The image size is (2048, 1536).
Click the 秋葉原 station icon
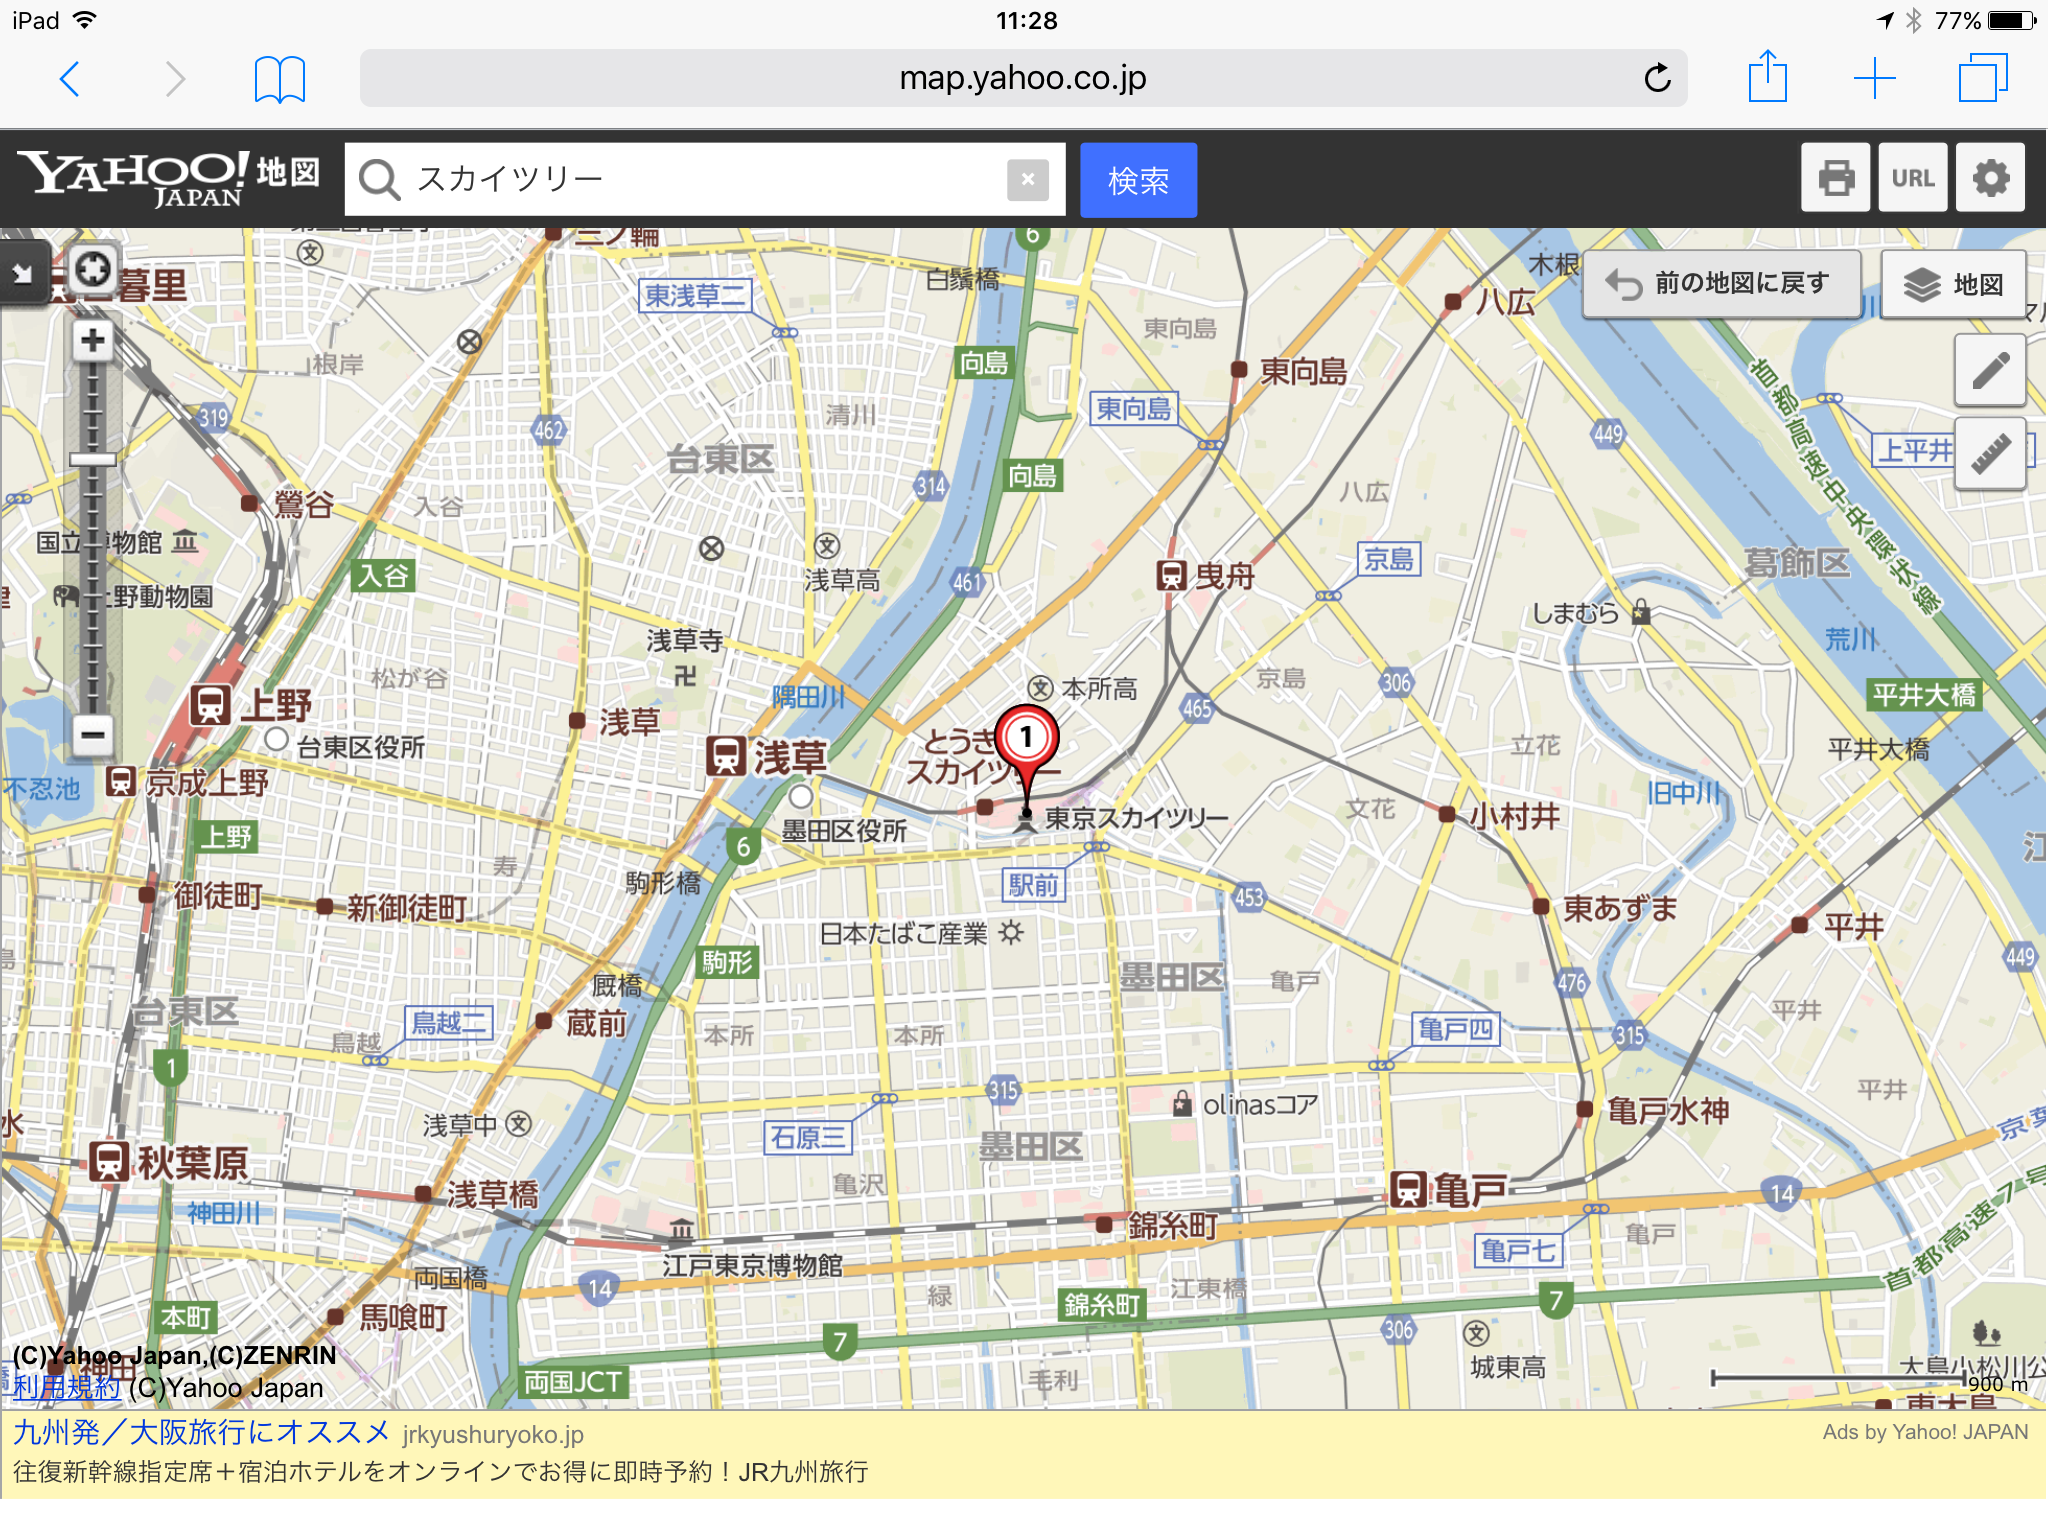(x=108, y=1162)
